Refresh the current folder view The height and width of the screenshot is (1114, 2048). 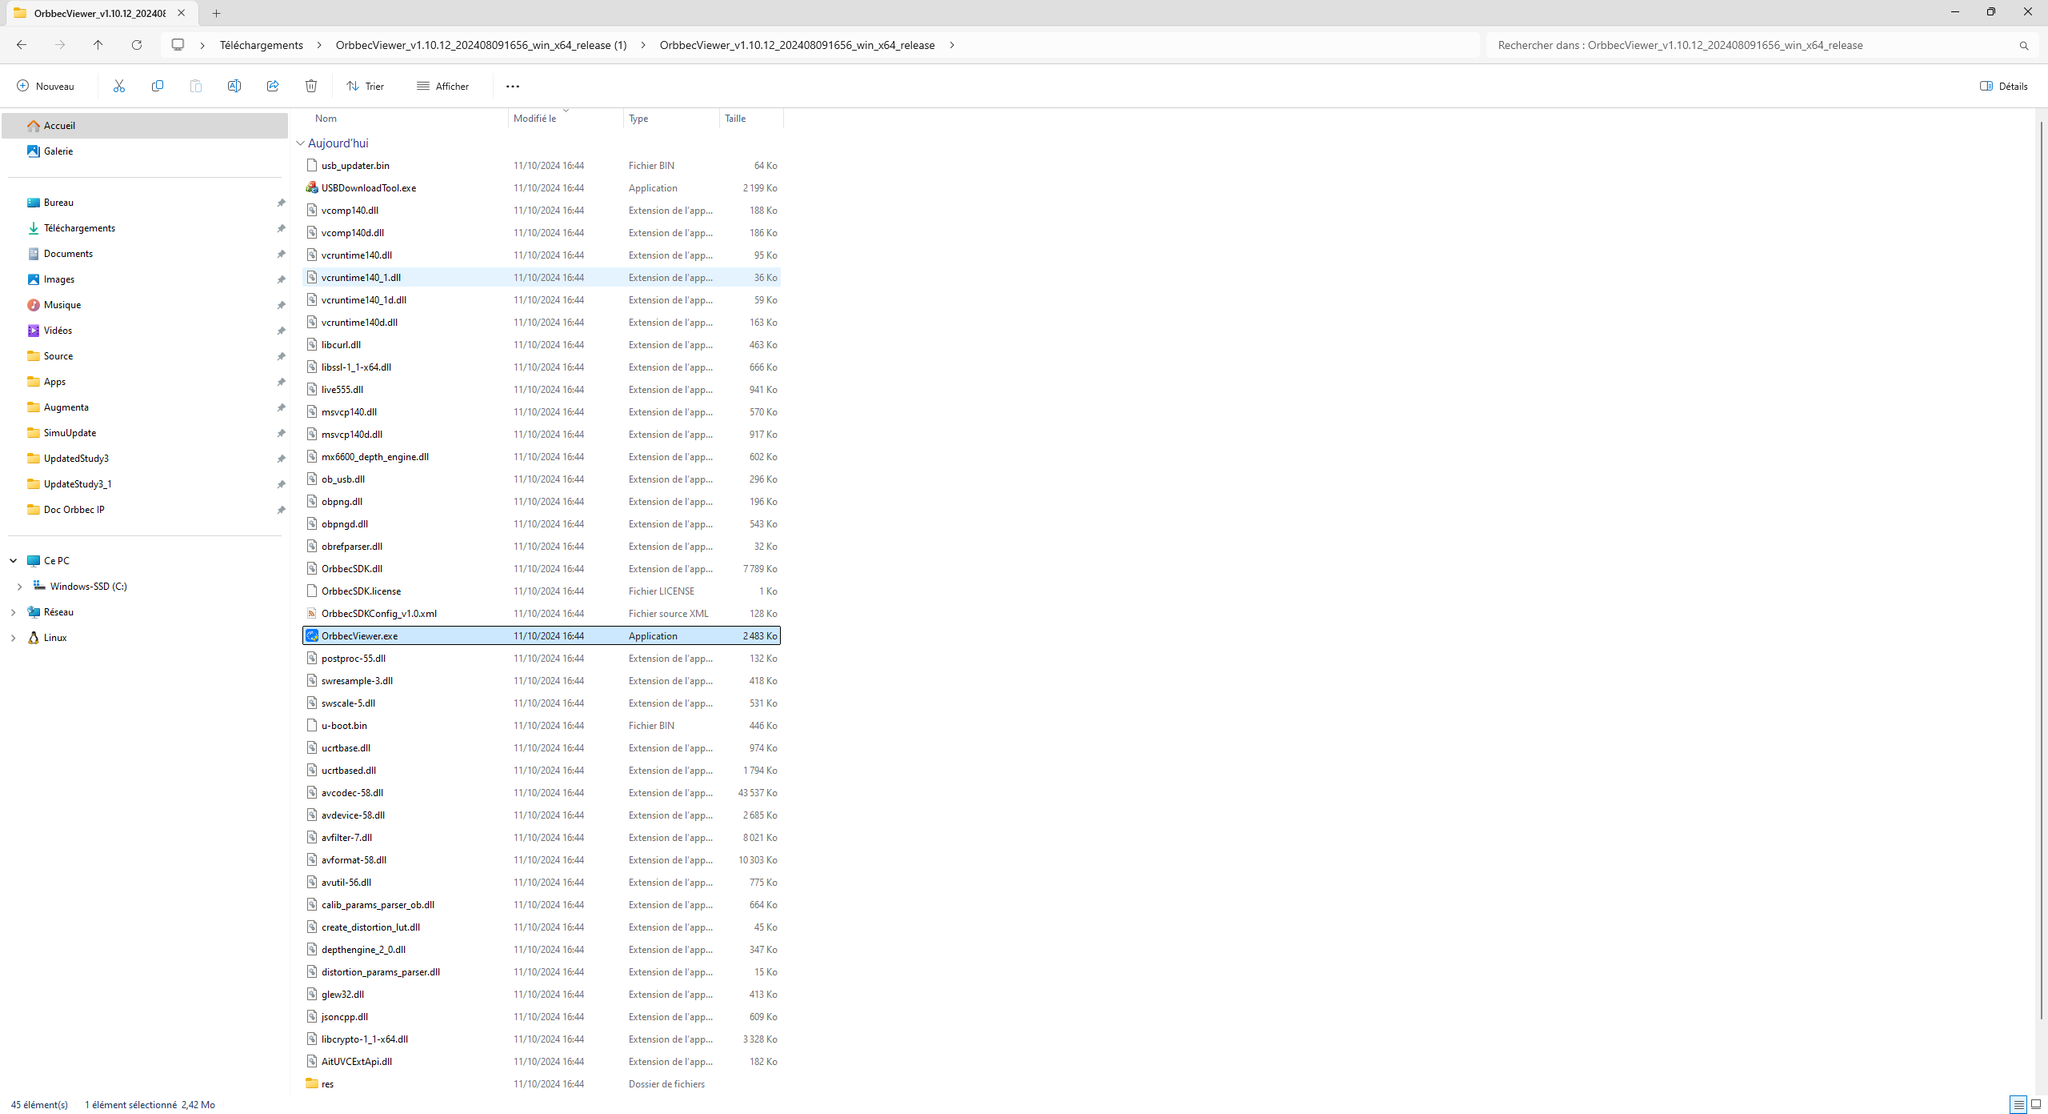(x=137, y=45)
